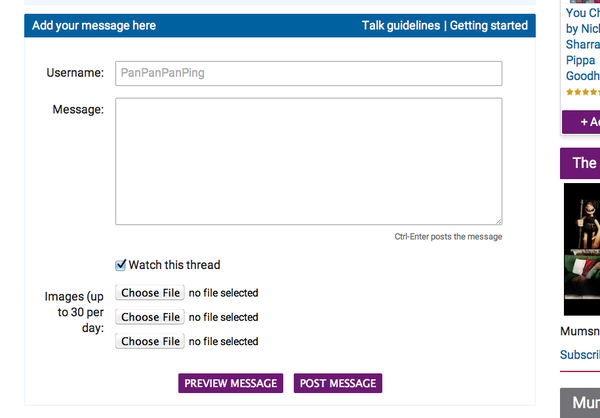Click the third Choose File button
Viewport: 600px width, 418px height.
coord(150,341)
